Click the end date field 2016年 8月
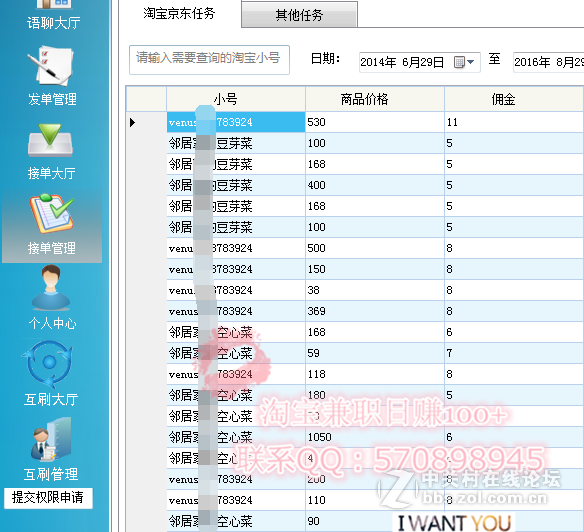 (x=548, y=62)
